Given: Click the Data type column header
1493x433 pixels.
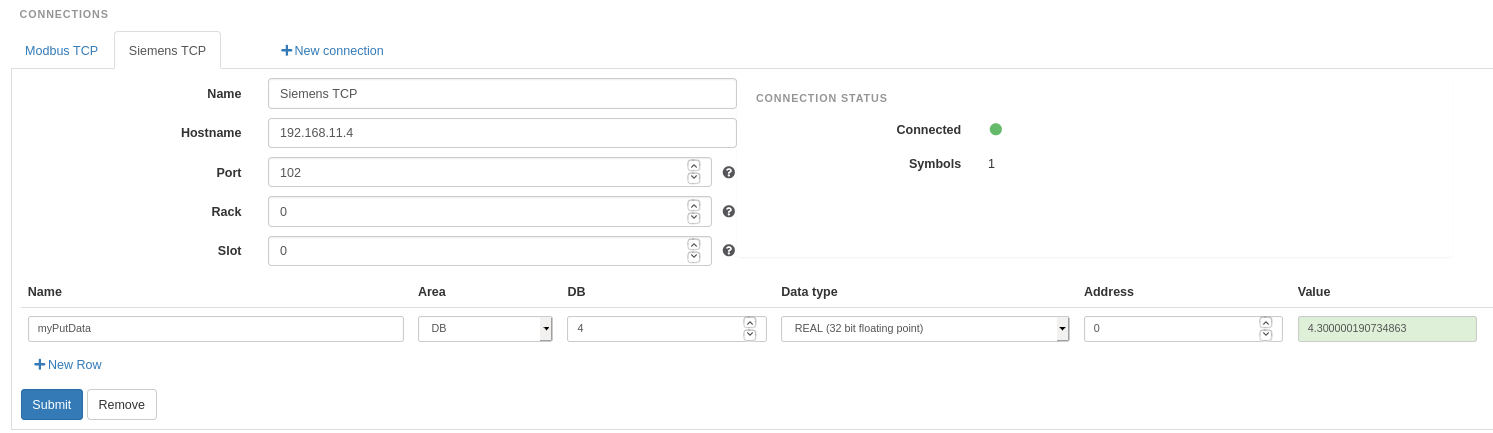Looking at the screenshot, I should pos(809,292).
